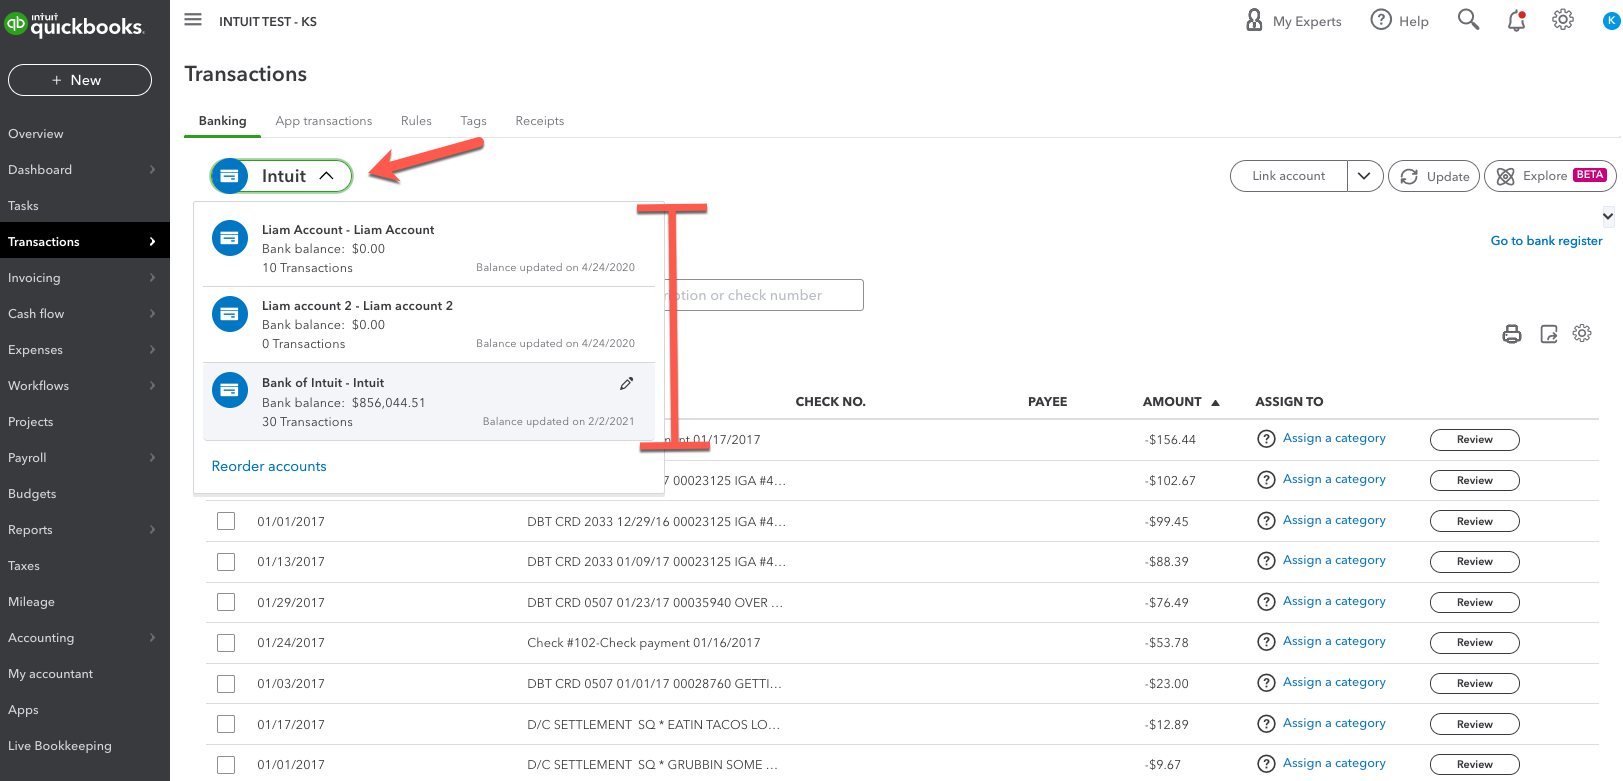Check the 01/29/2017 transaction

point(226,602)
